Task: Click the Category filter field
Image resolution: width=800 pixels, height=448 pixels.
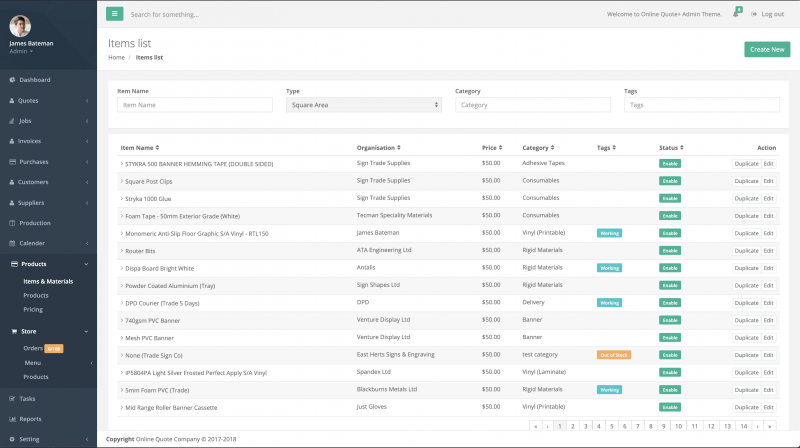Action: 533,105
